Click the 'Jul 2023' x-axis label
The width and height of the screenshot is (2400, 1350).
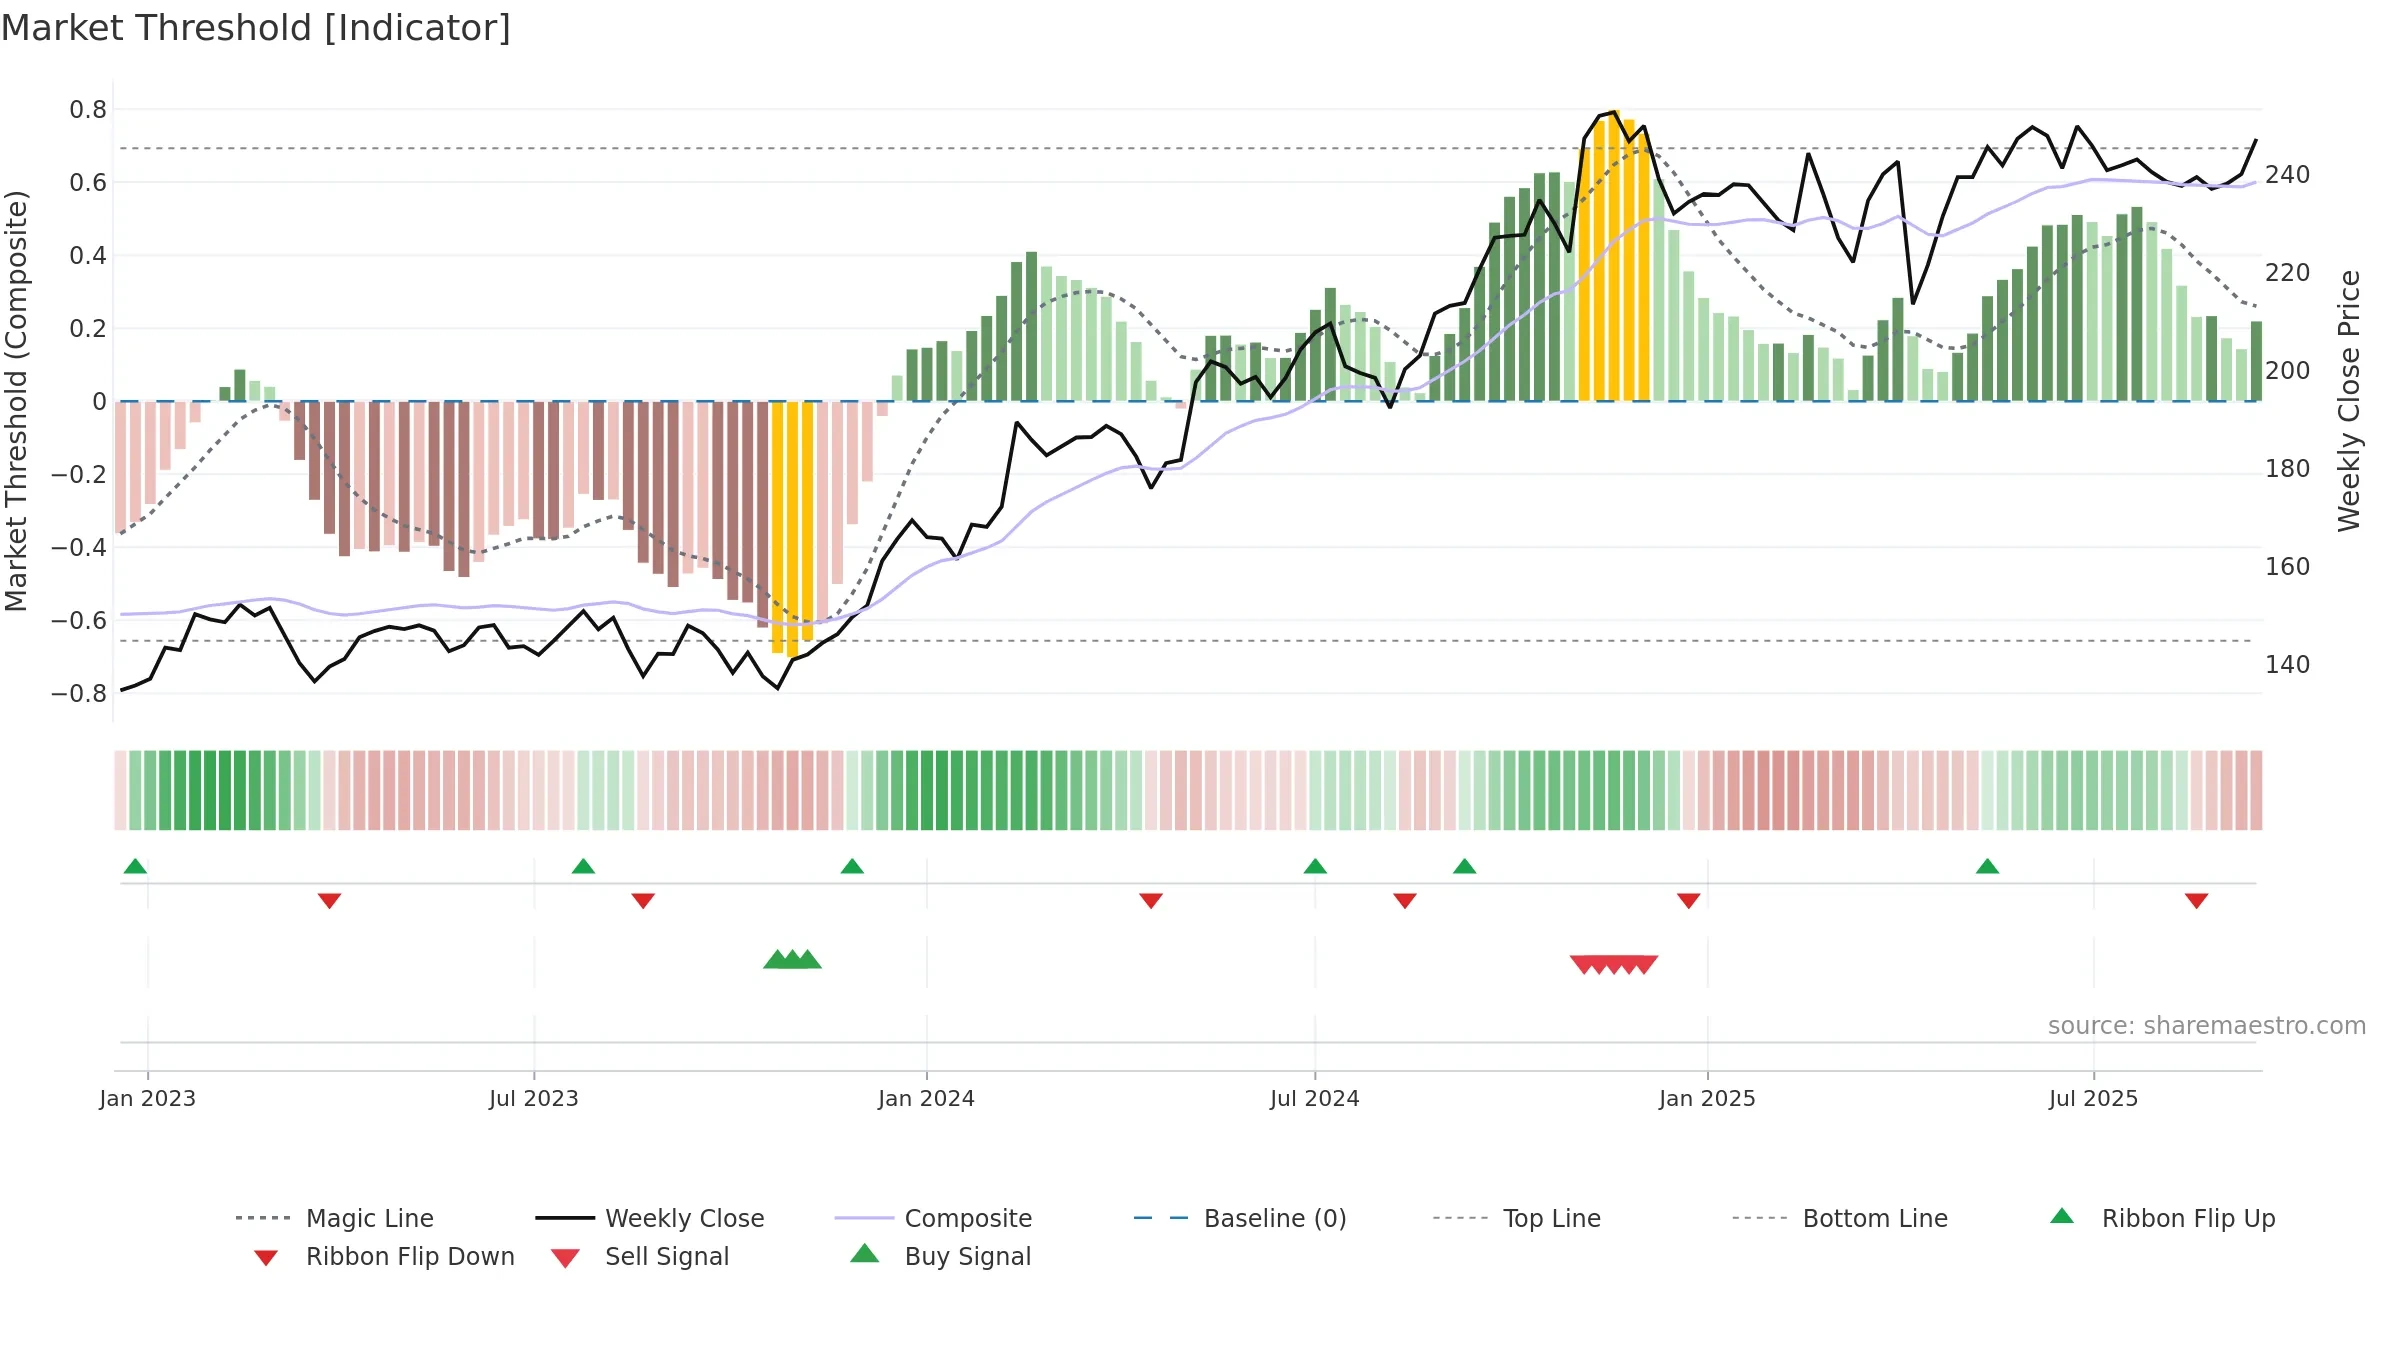pos(533,1098)
